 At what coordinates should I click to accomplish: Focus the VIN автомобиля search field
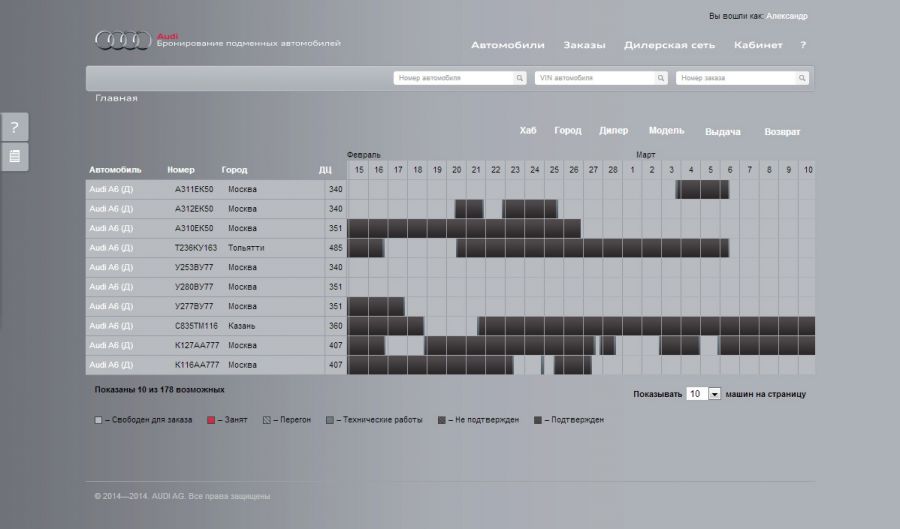[595, 78]
